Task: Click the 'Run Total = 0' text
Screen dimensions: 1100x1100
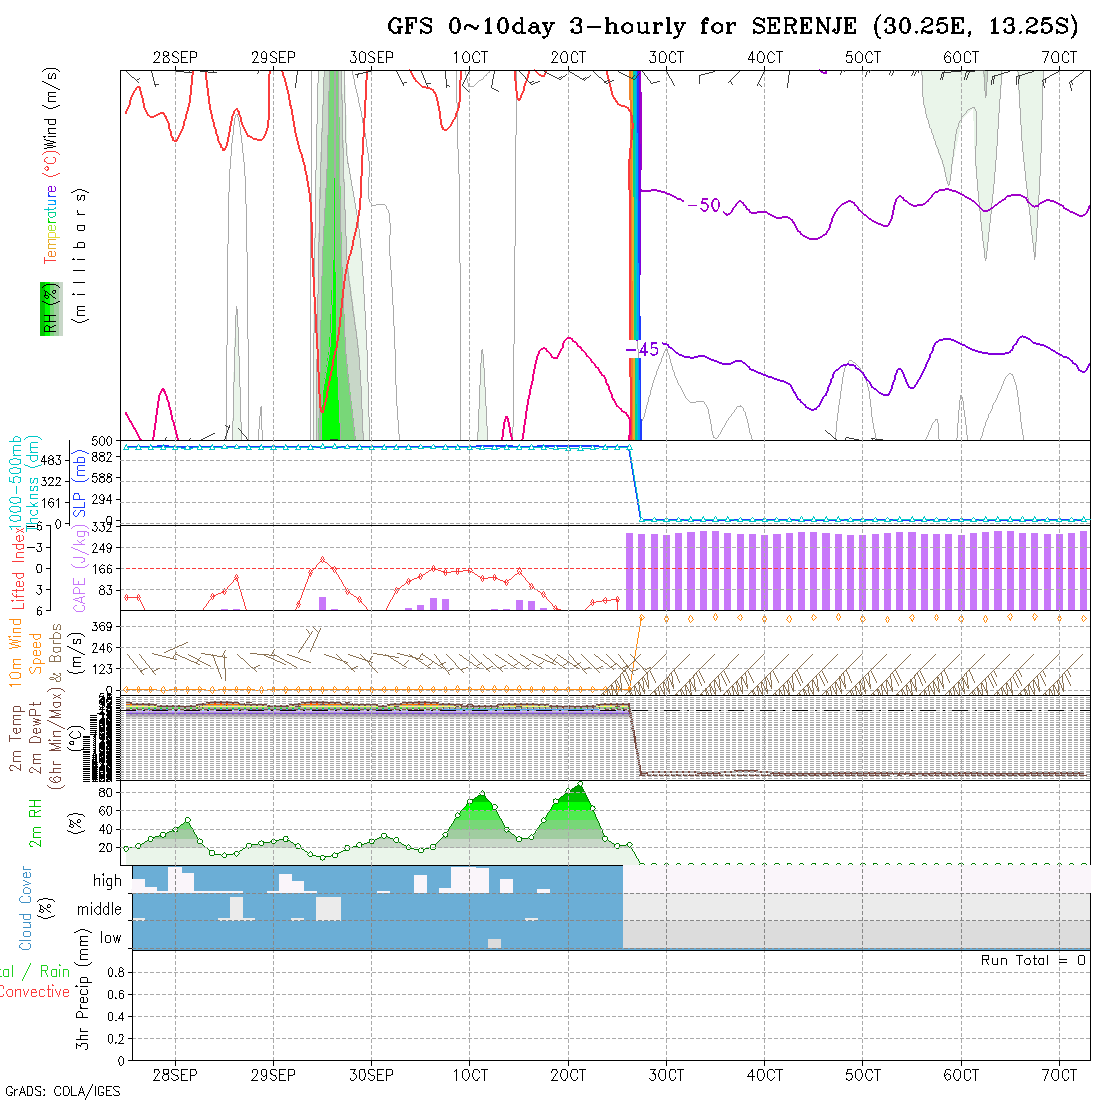Action: point(1033,960)
